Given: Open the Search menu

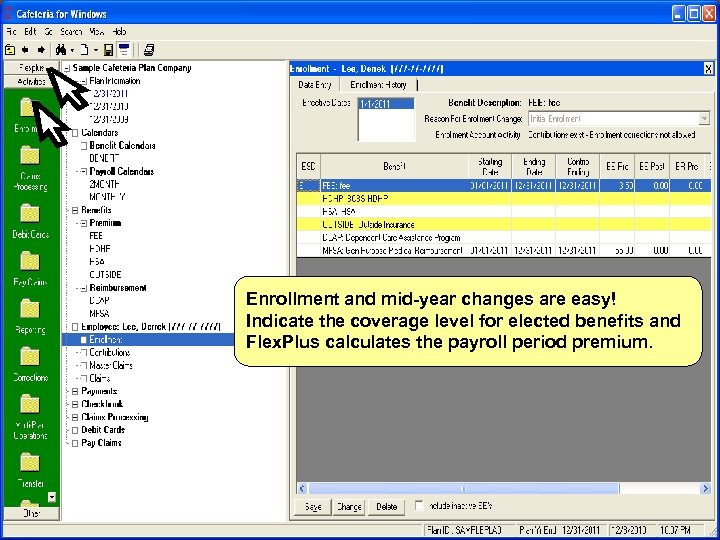Looking at the screenshot, I should [x=71, y=32].
